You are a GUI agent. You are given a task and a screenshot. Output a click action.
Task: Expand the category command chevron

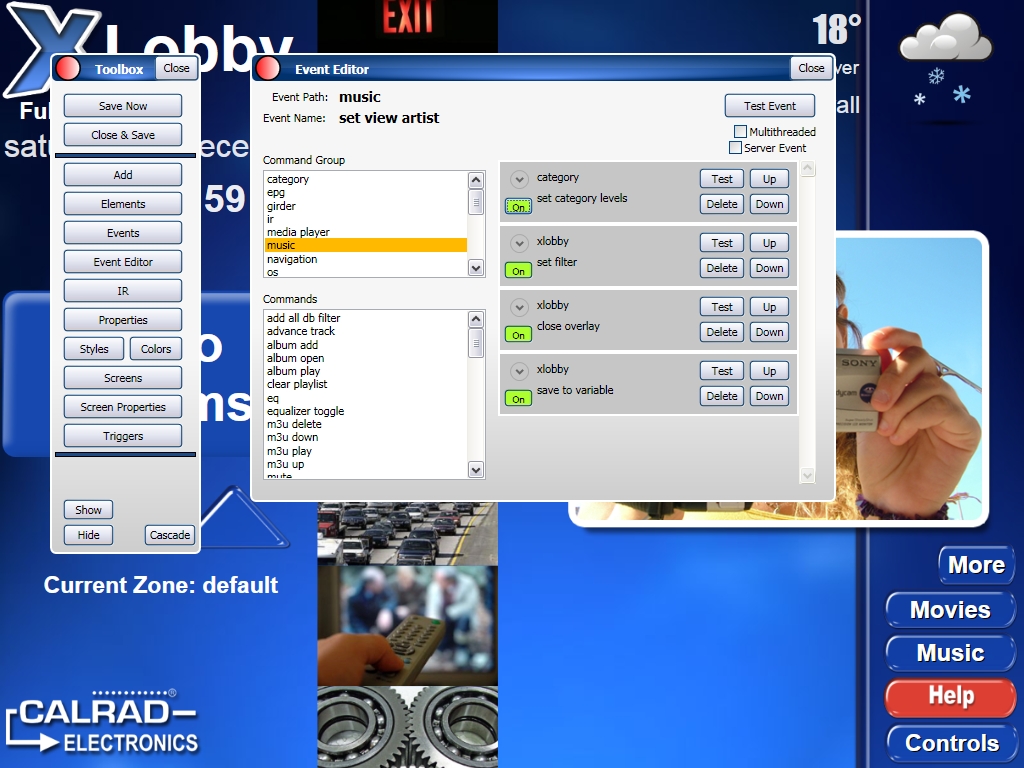[519, 179]
